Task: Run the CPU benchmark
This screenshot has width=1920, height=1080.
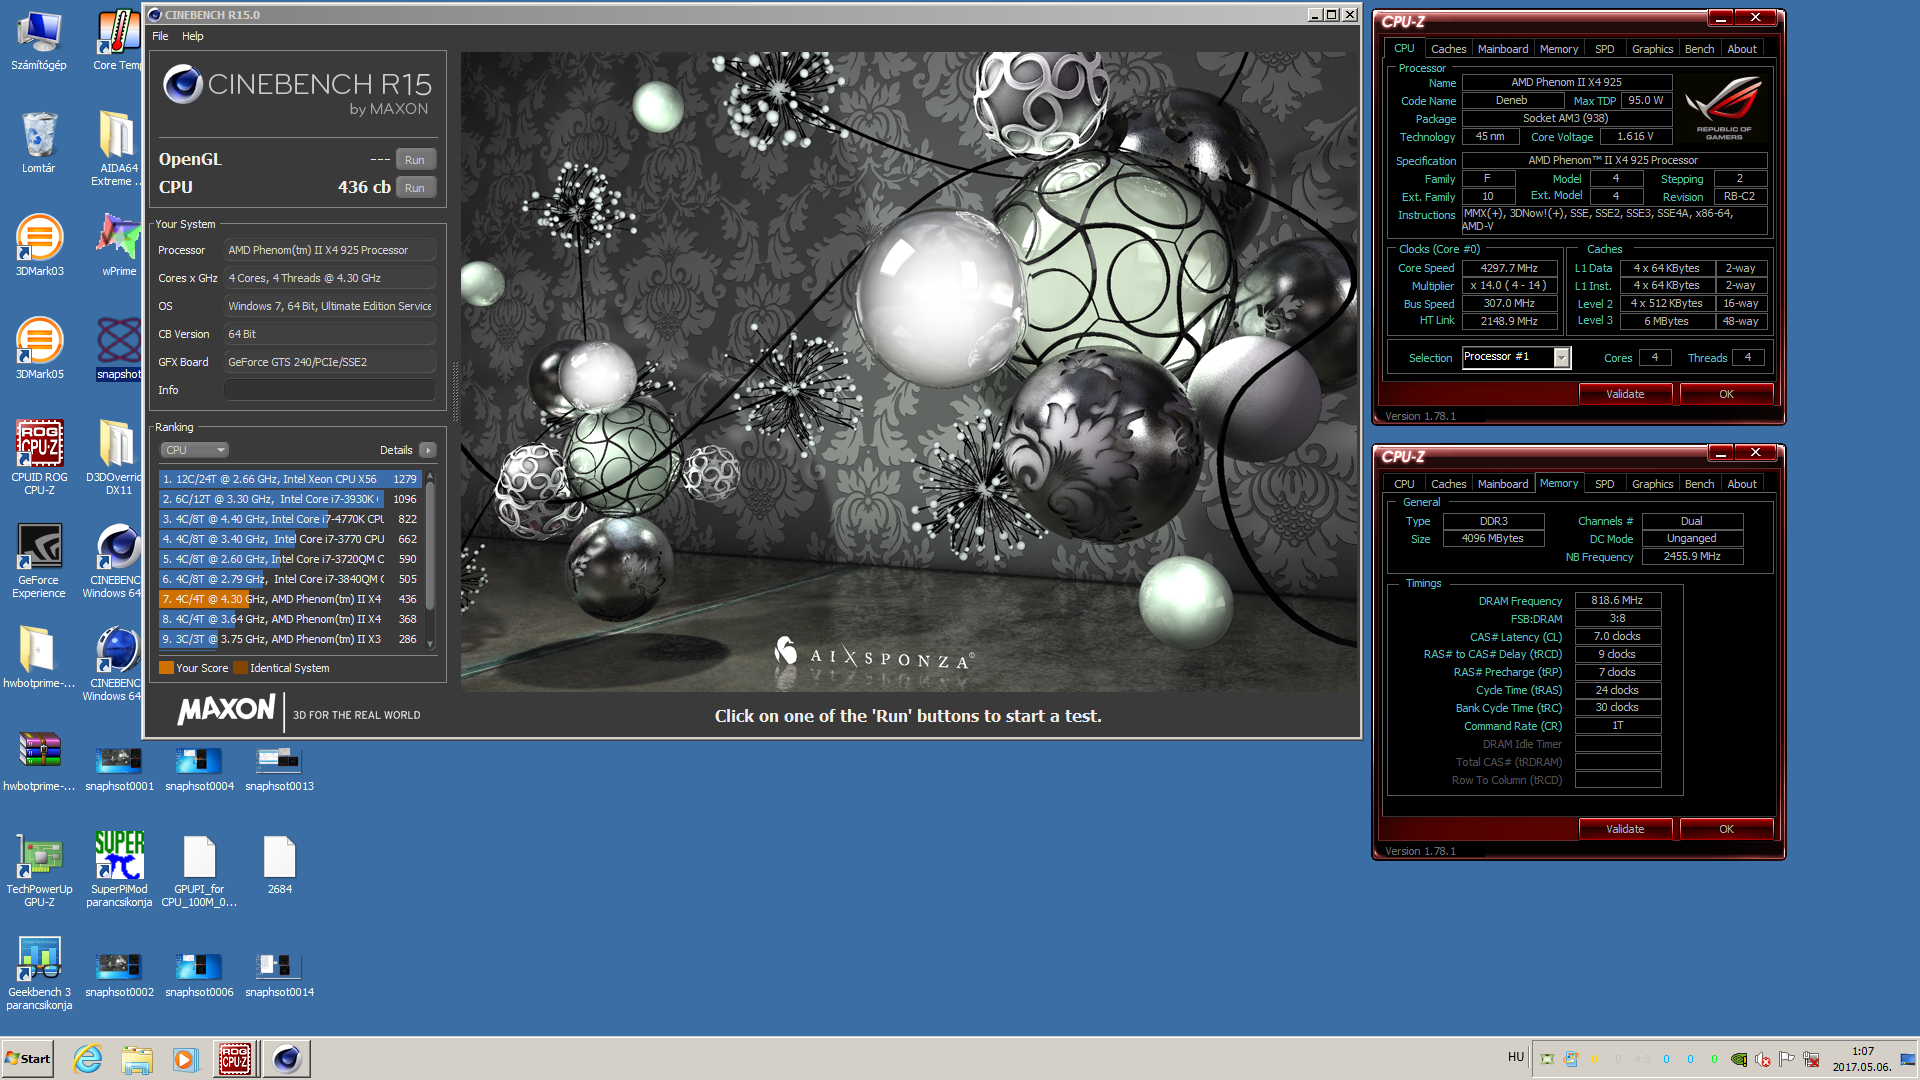Action: (x=415, y=188)
